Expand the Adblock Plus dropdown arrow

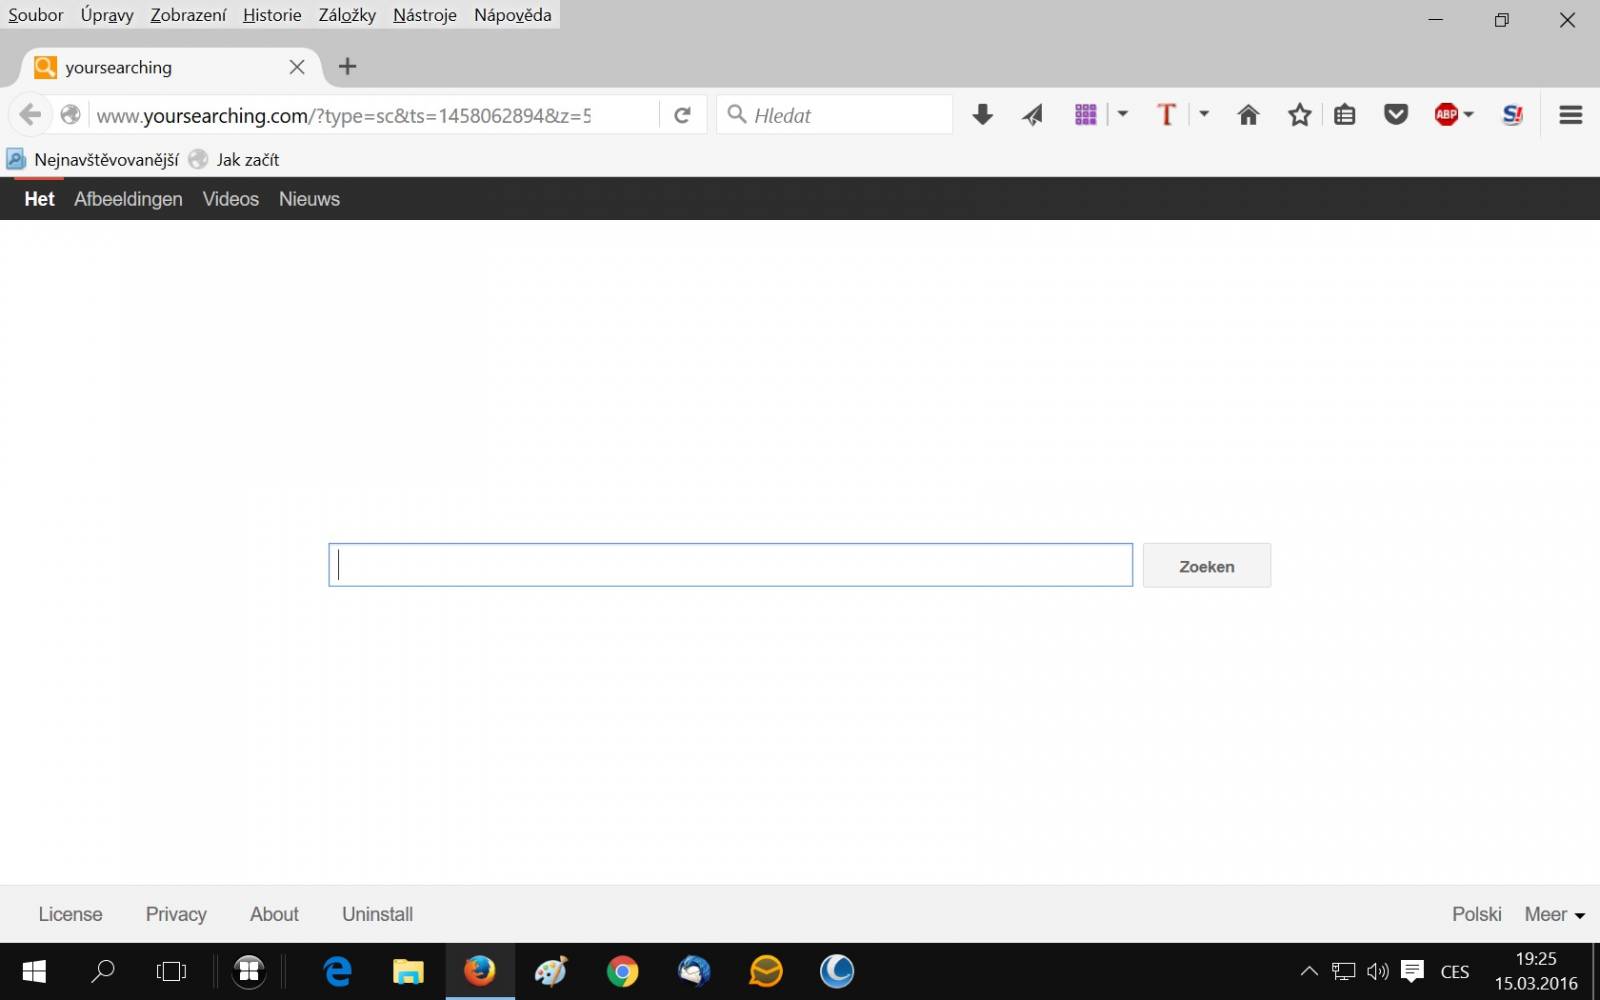[1469, 115]
